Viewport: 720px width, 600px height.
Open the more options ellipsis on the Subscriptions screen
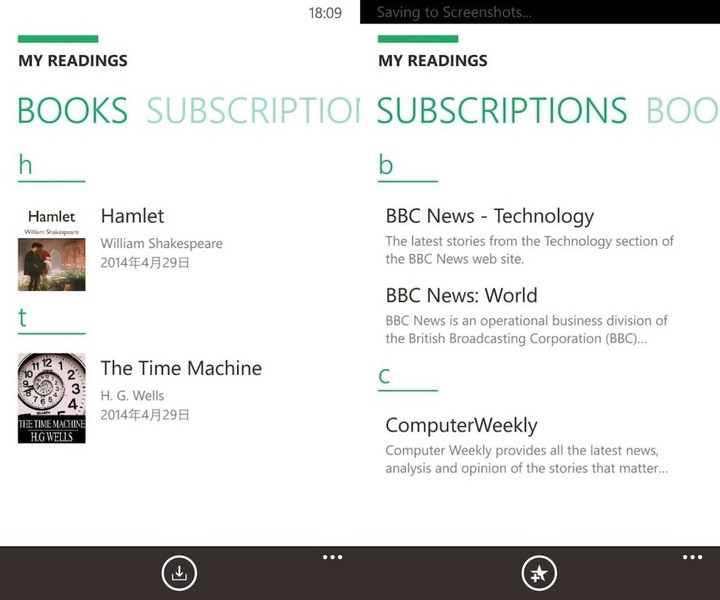pos(692,557)
